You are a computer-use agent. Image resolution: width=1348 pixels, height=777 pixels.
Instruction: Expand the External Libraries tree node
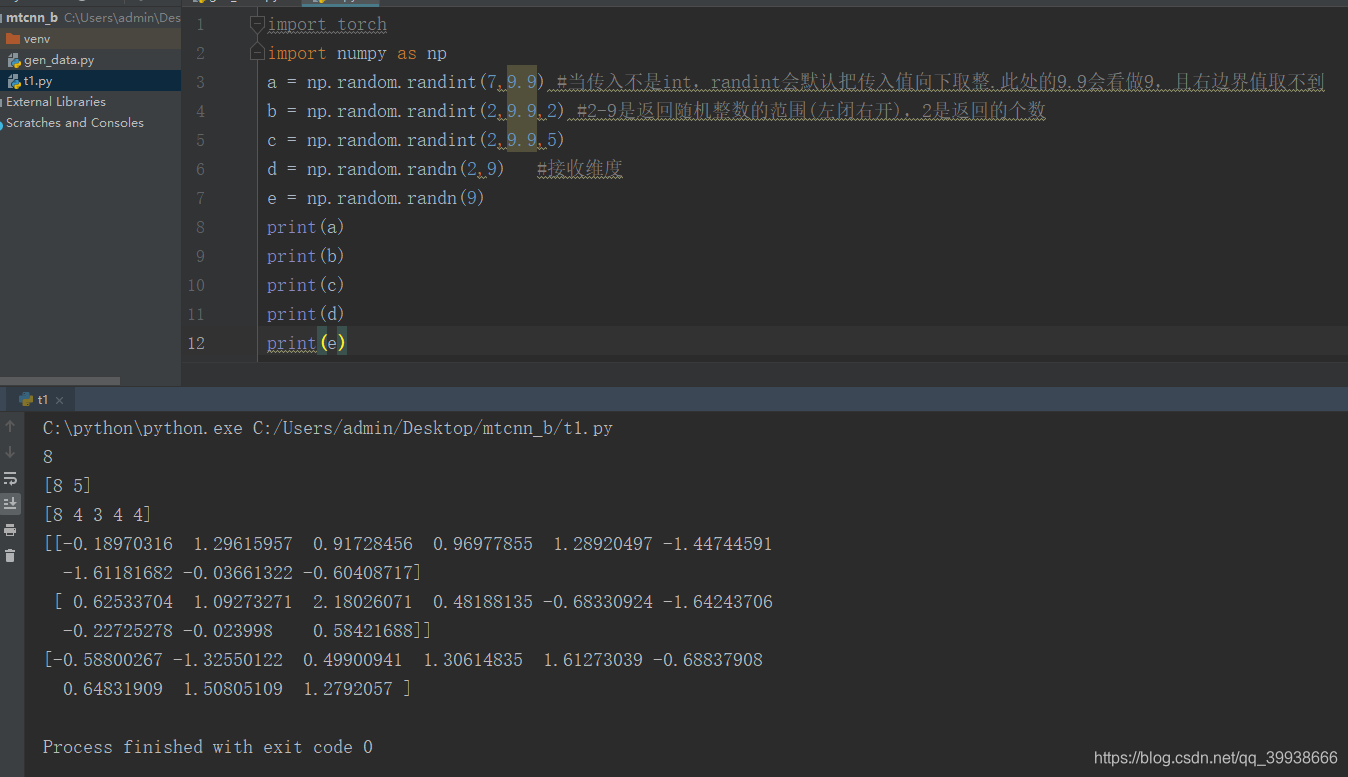[x=55, y=101]
